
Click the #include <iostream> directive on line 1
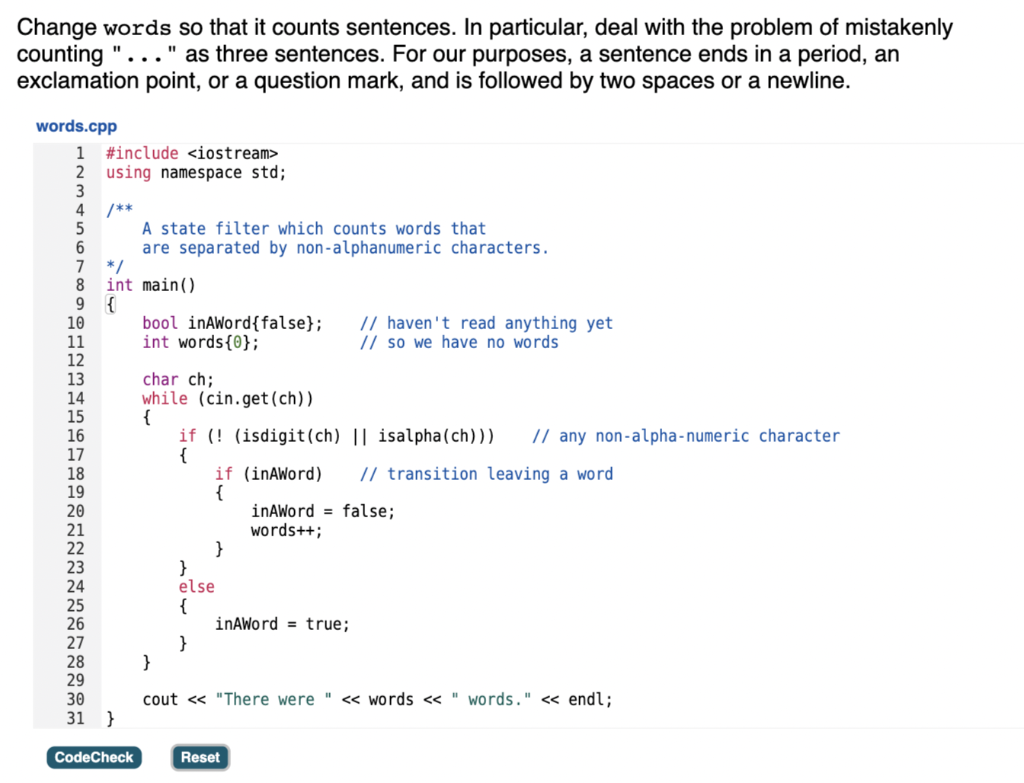[191, 153]
